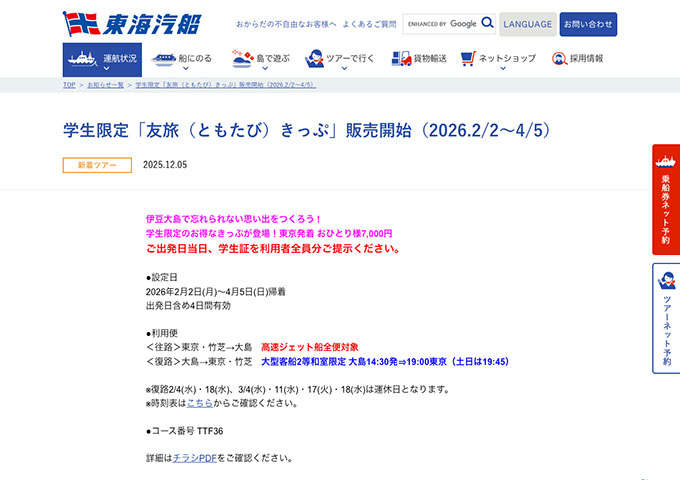
Task: Click text 大型客船2等和室限定
Action: [303, 362]
